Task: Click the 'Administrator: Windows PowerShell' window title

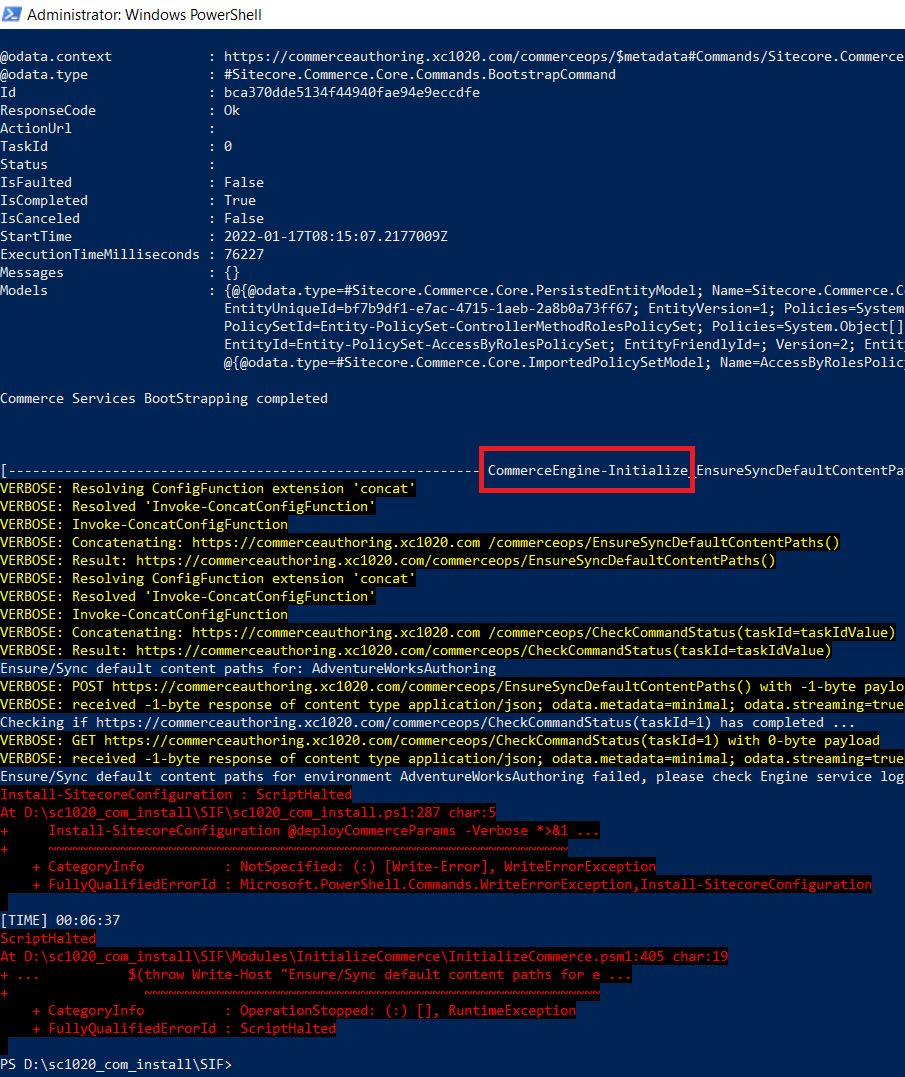Action: 145,15
